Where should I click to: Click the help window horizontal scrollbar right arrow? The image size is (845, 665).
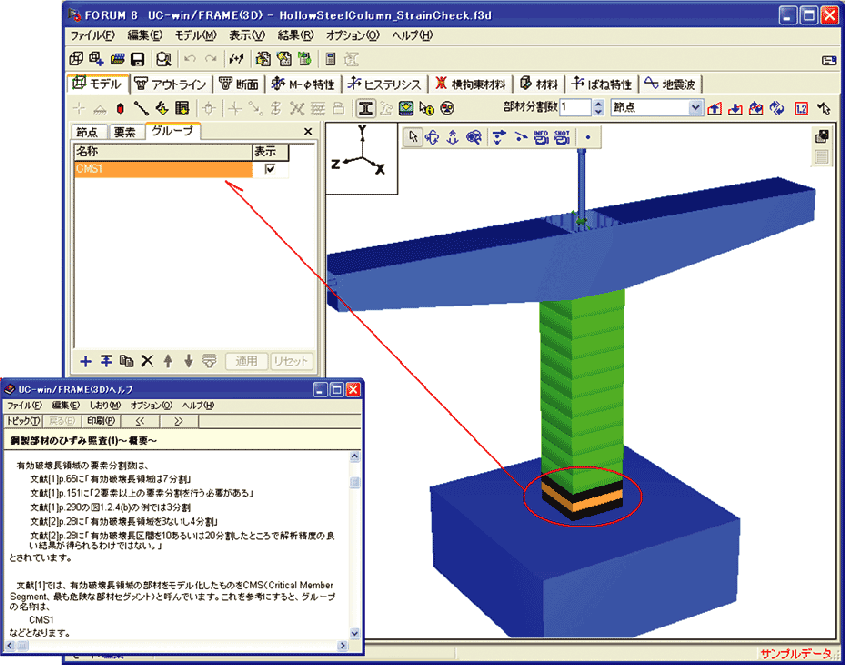pyautogui.click(x=343, y=645)
